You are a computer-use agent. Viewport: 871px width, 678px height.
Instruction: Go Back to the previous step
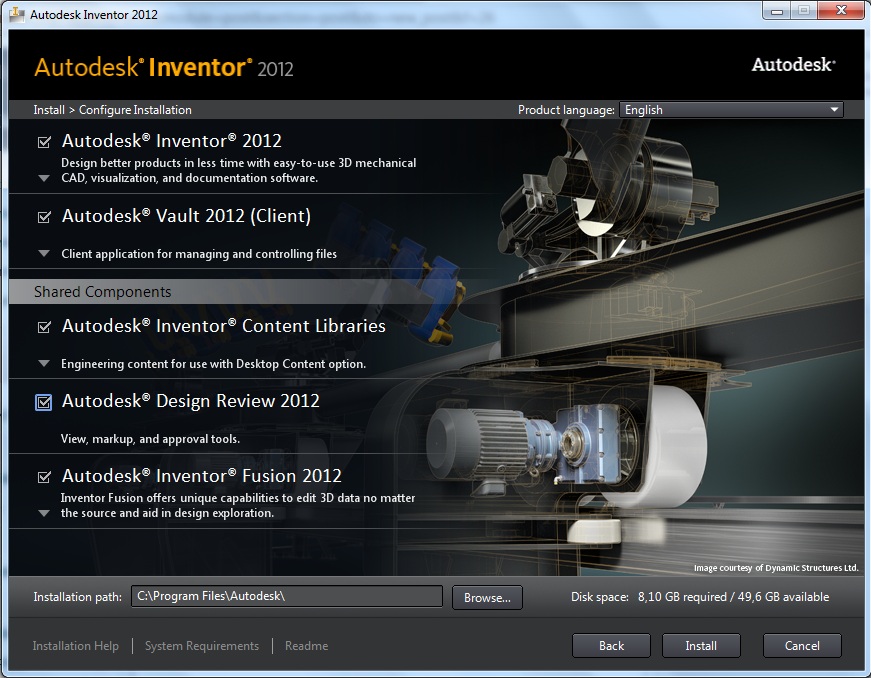pos(611,646)
